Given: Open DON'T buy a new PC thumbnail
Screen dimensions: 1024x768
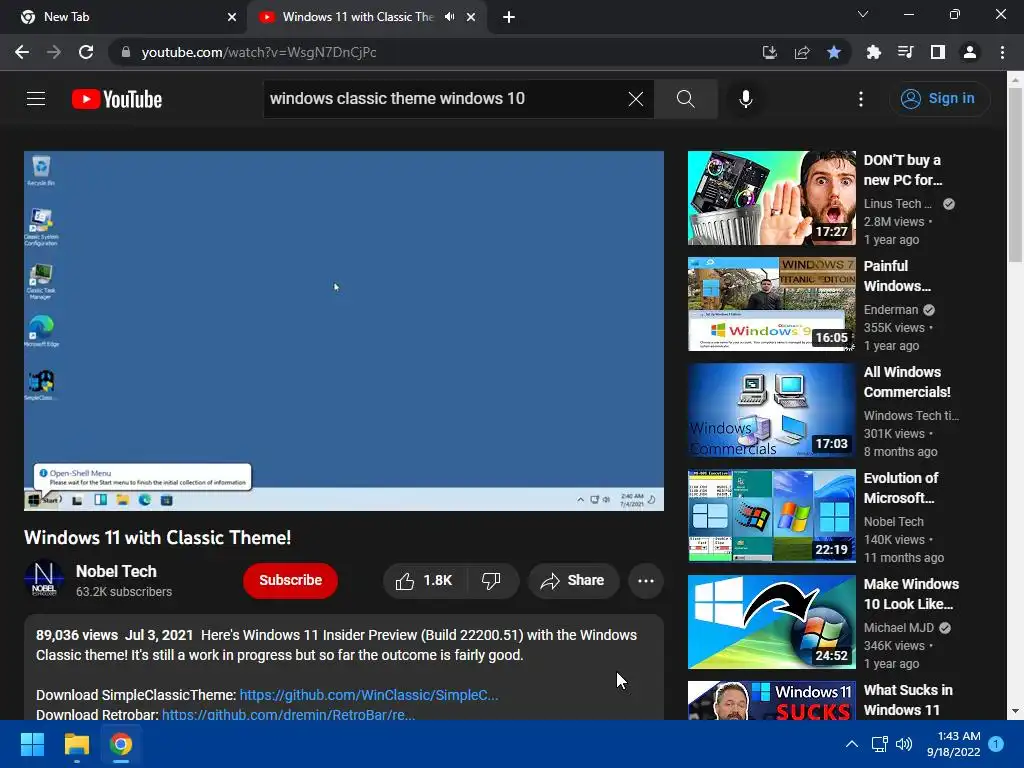Looking at the screenshot, I should (x=771, y=198).
